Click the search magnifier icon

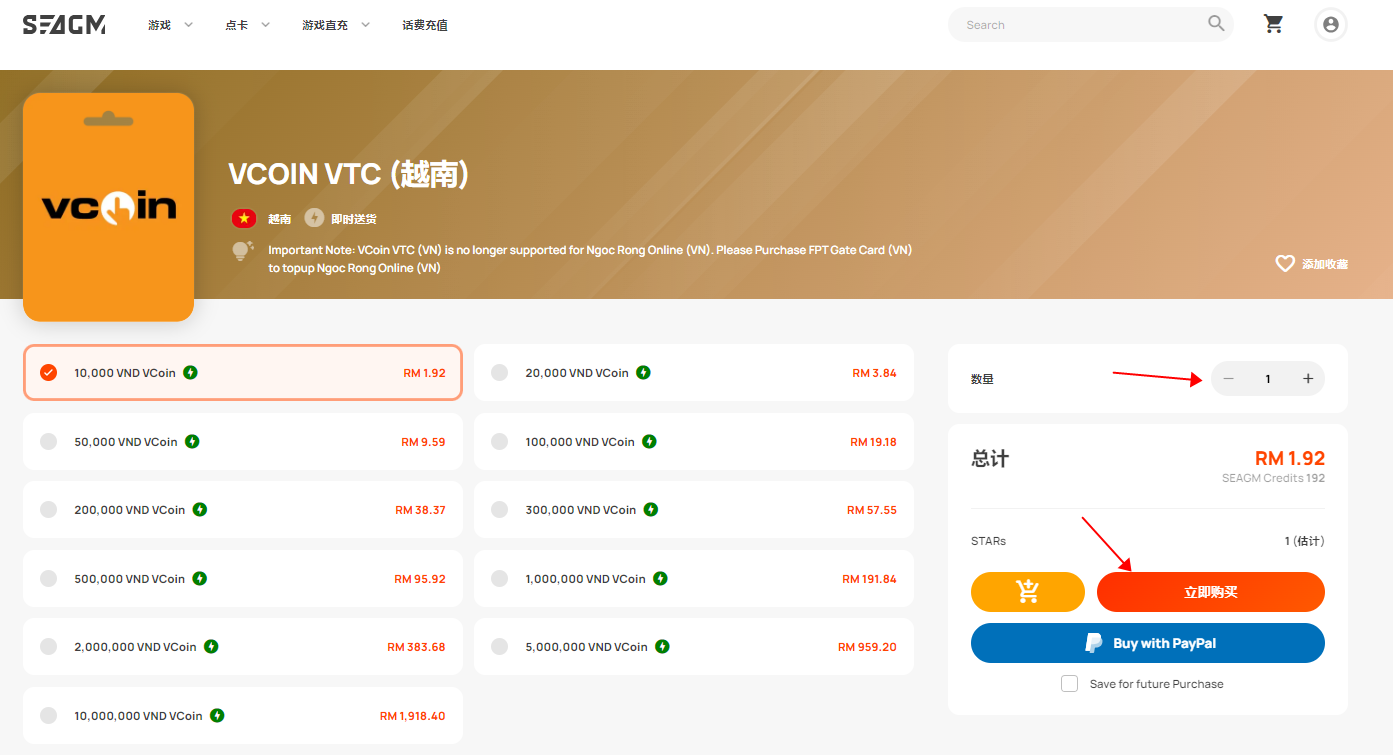pyautogui.click(x=1216, y=23)
